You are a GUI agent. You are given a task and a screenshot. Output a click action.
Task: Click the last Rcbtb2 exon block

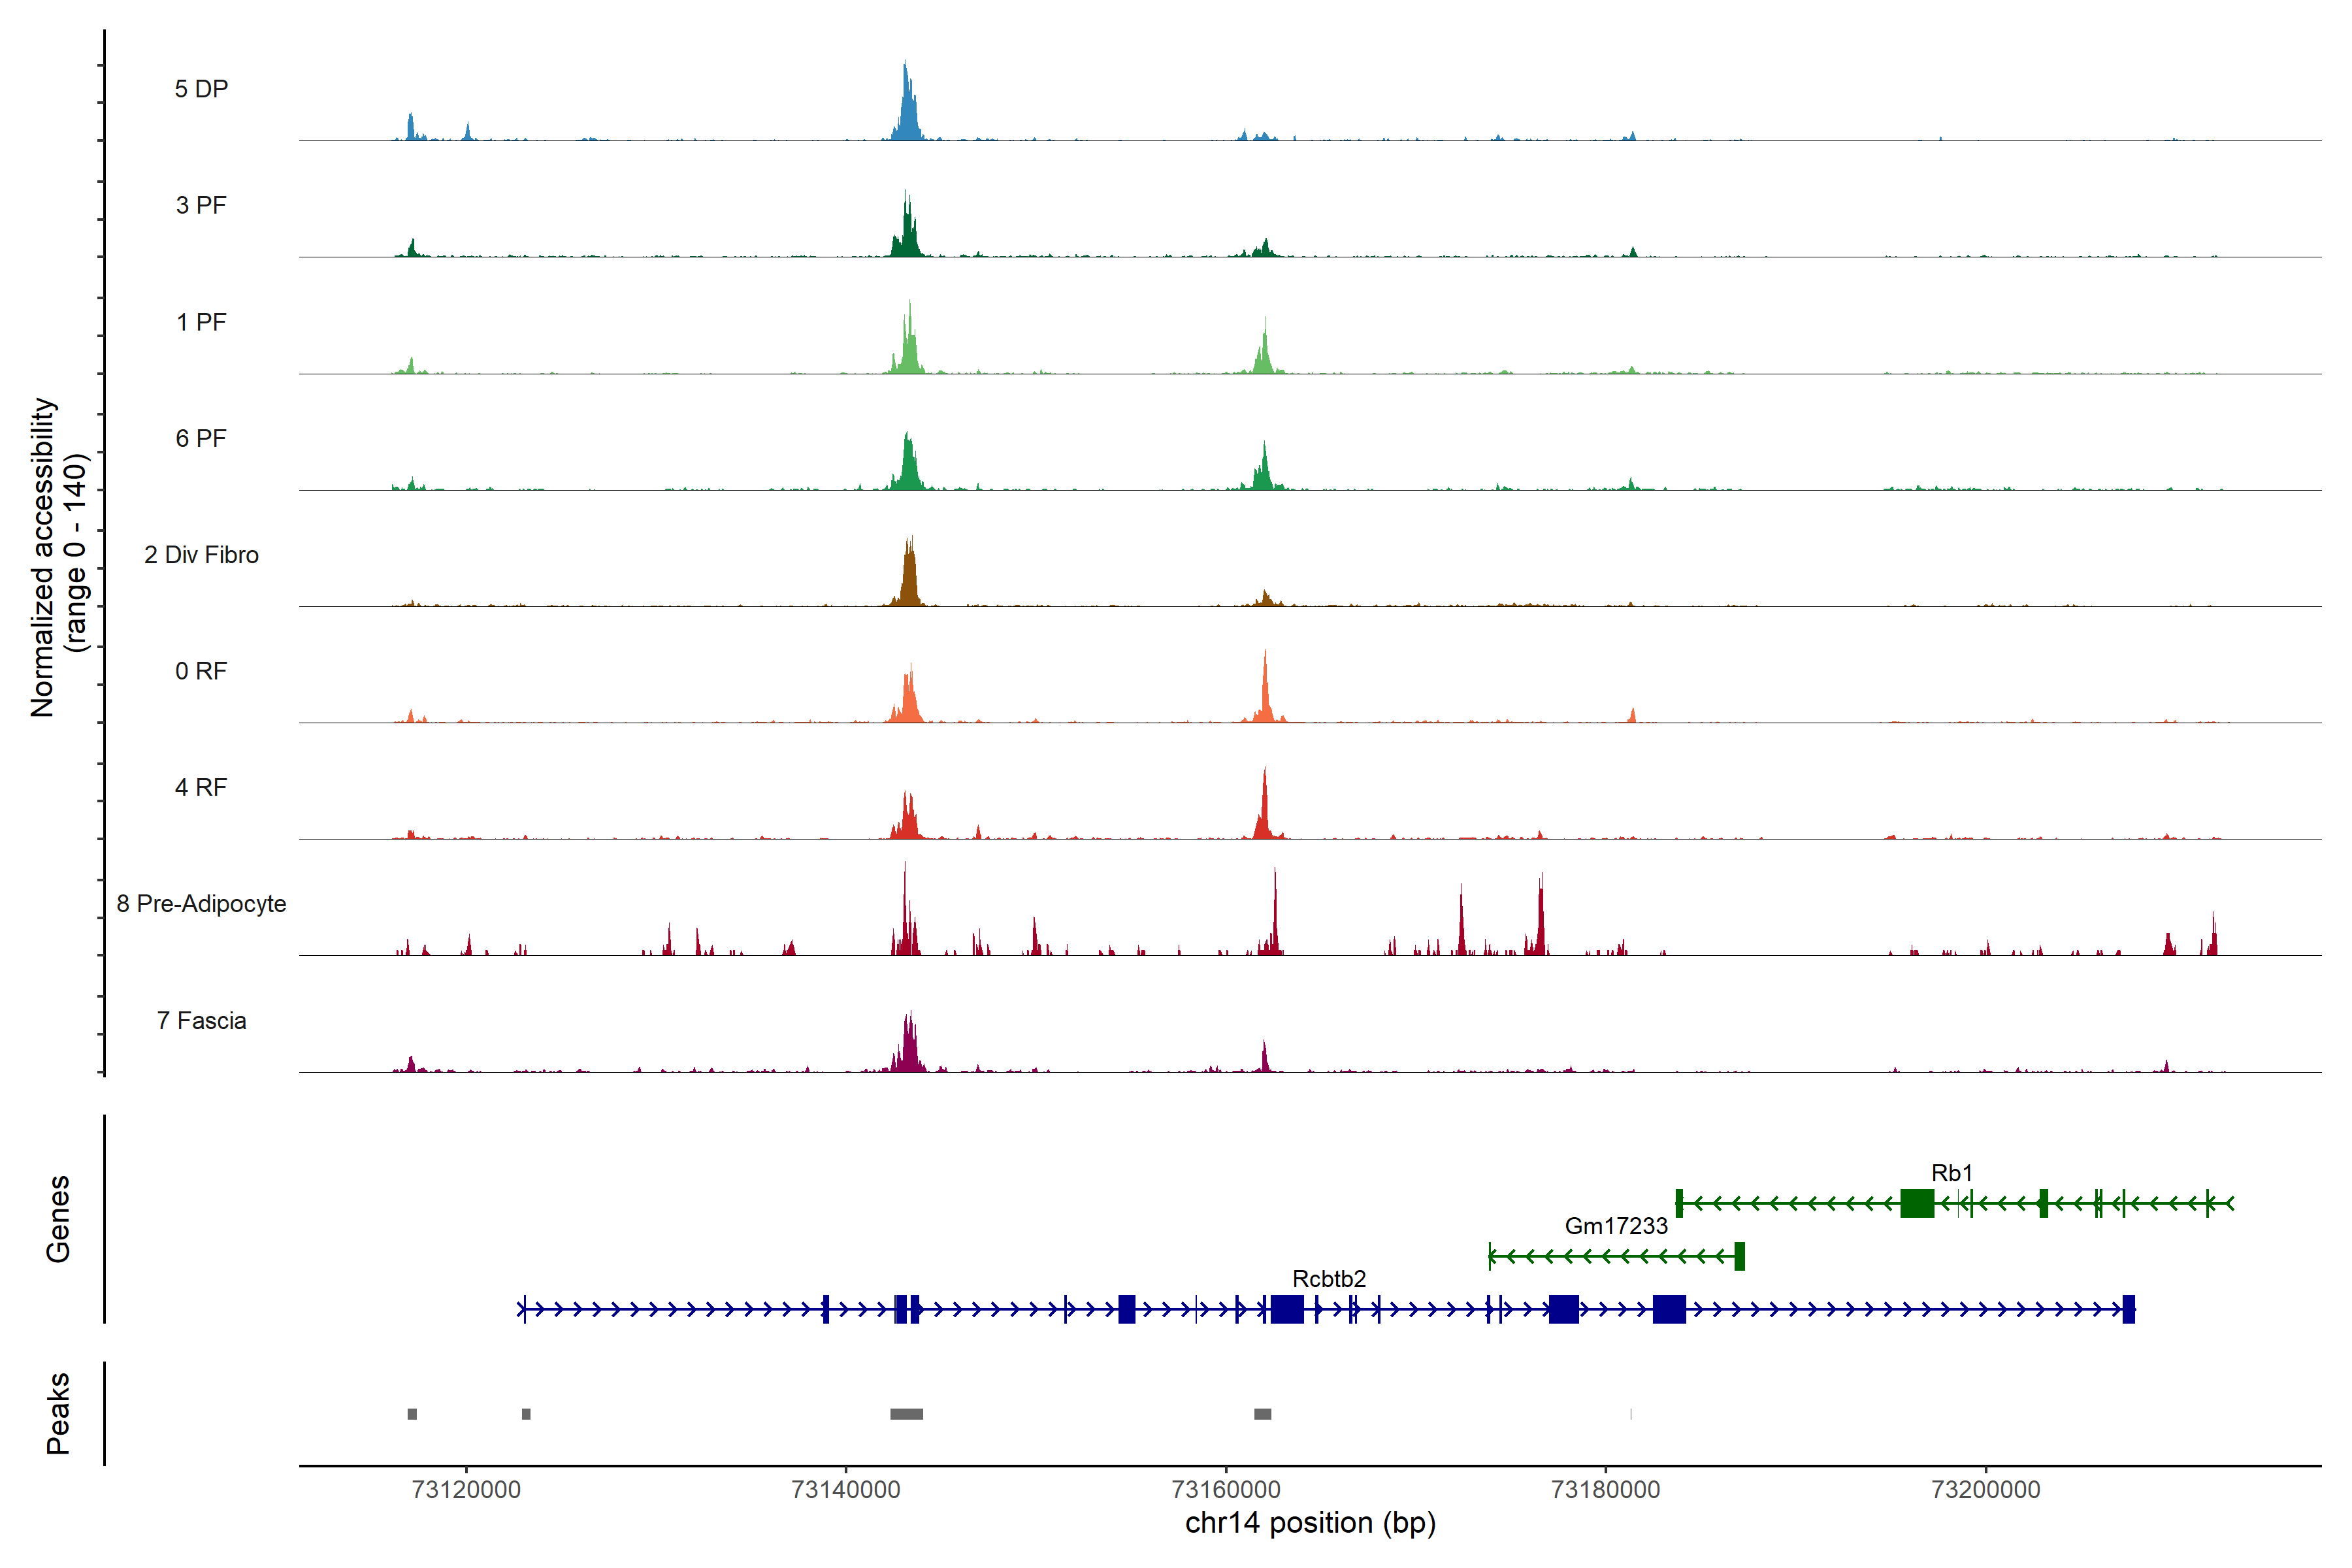click(2128, 1308)
